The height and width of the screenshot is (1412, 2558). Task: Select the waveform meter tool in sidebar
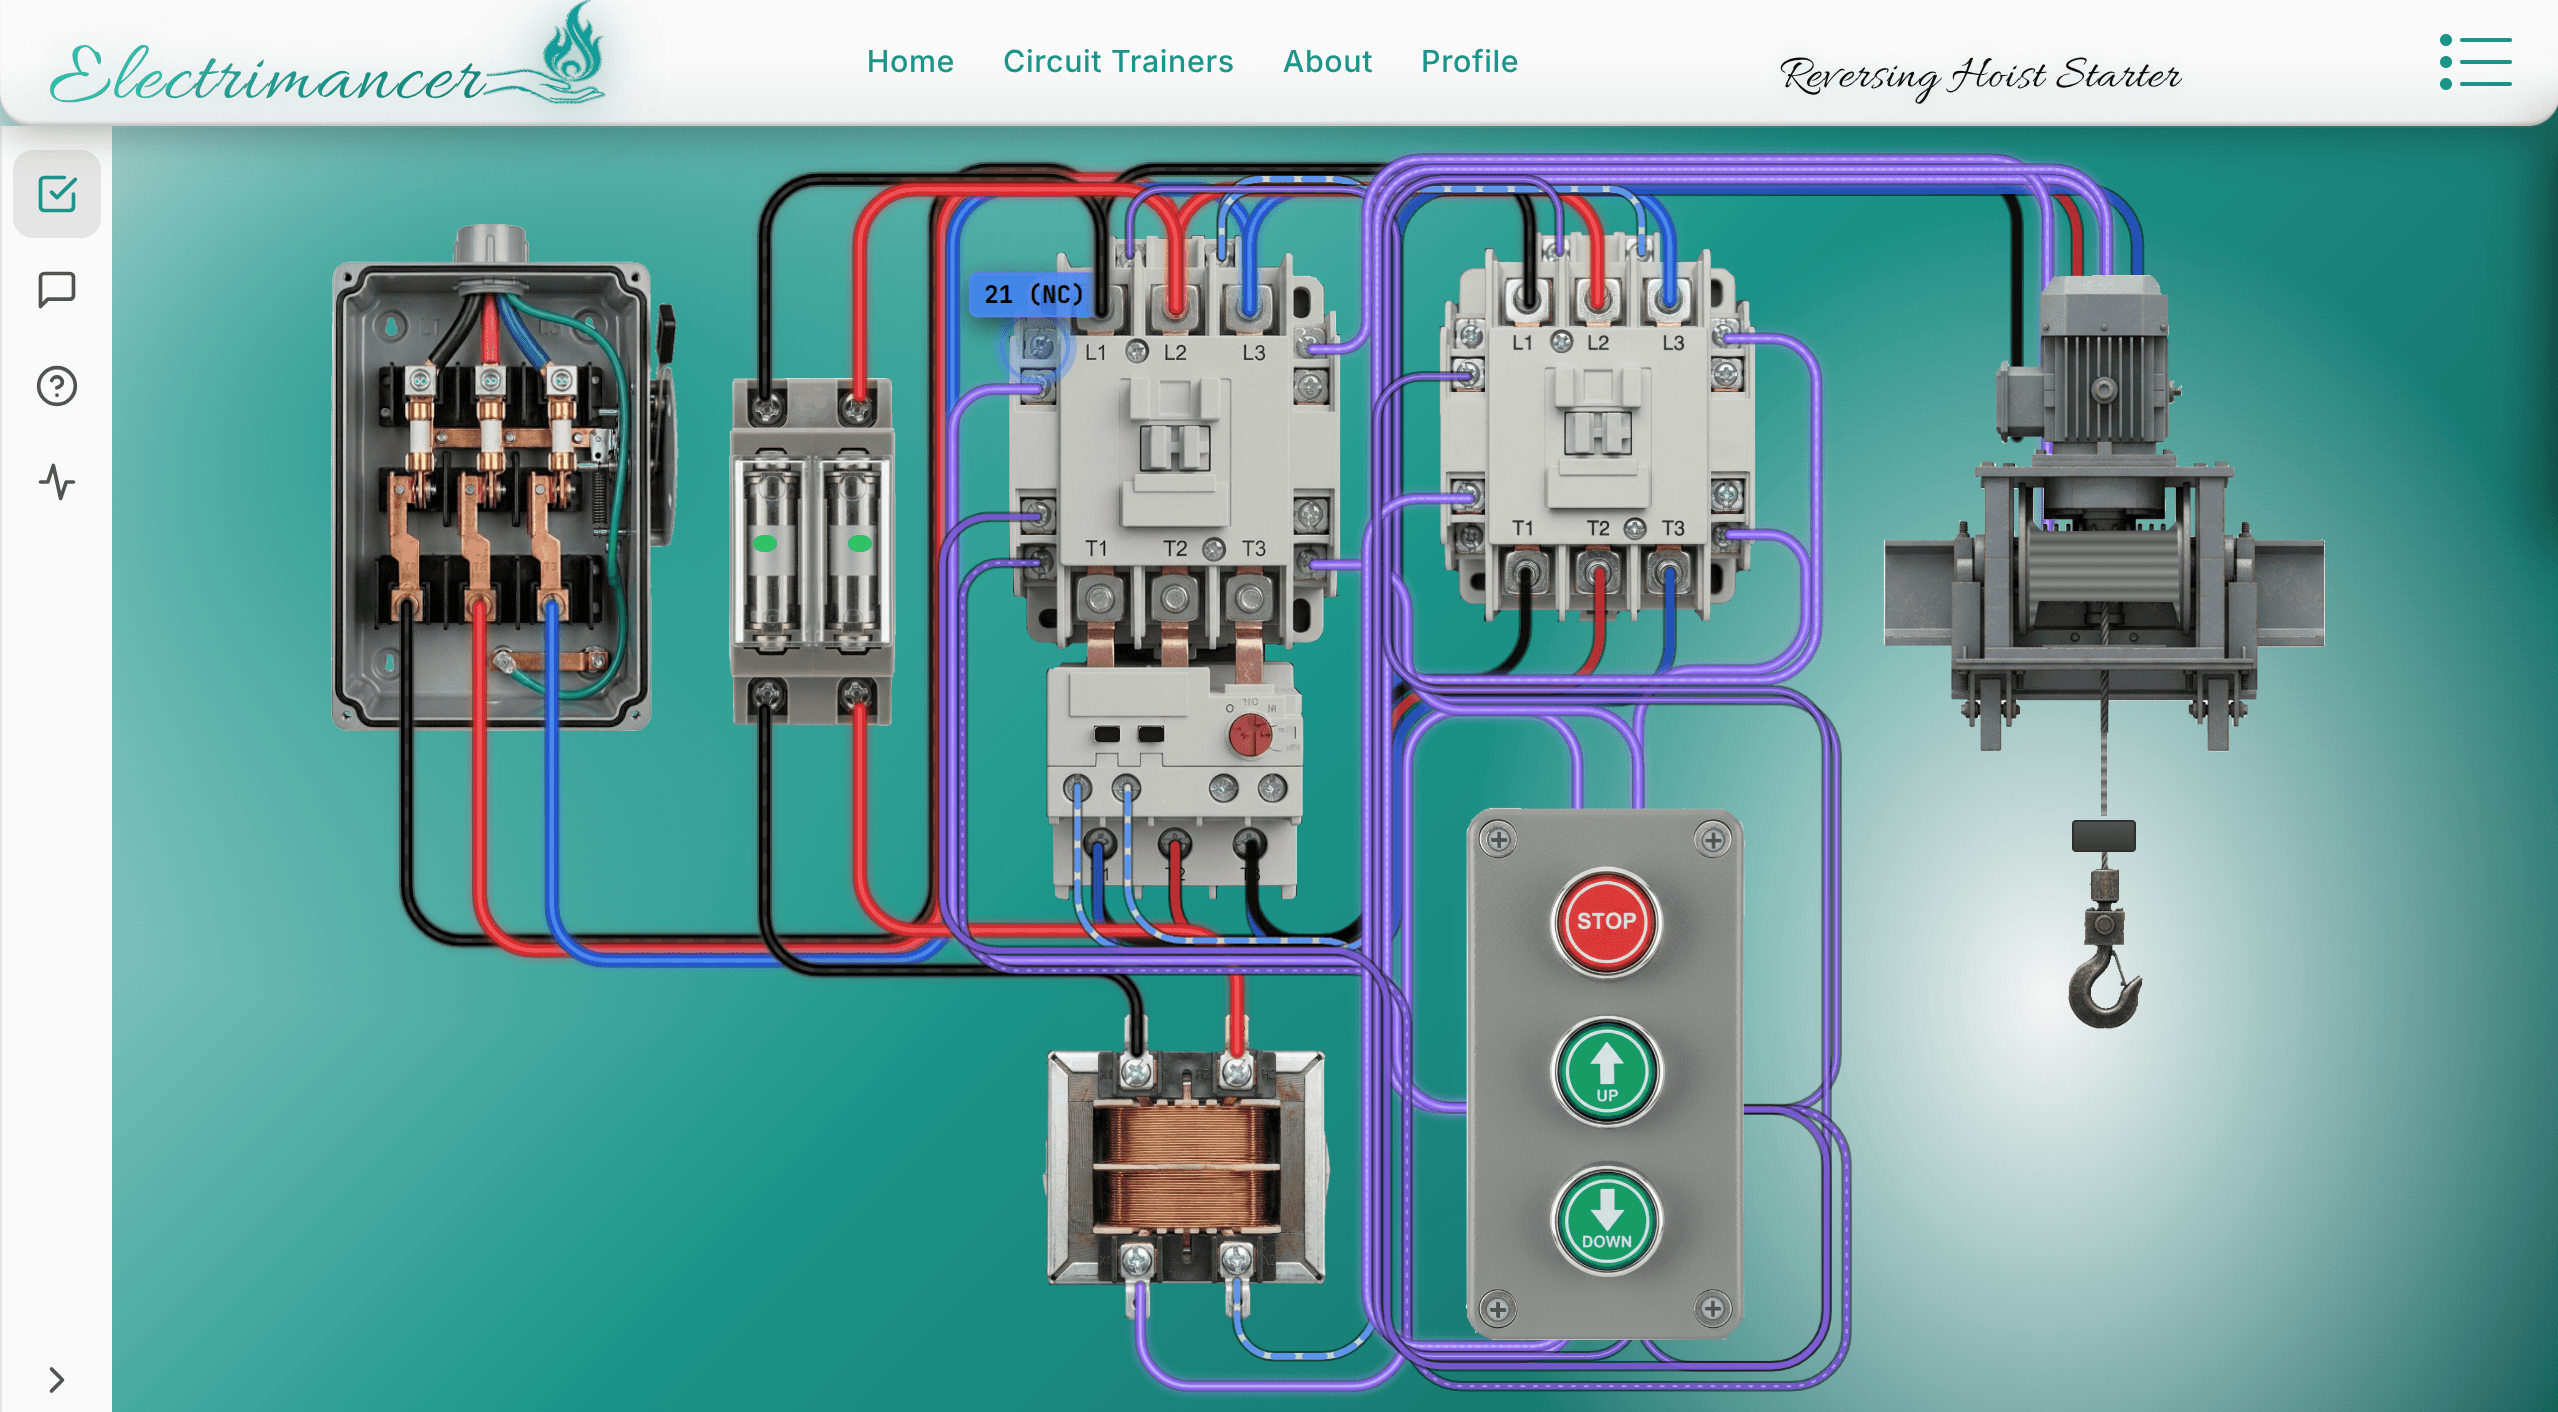tap(57, 483)
